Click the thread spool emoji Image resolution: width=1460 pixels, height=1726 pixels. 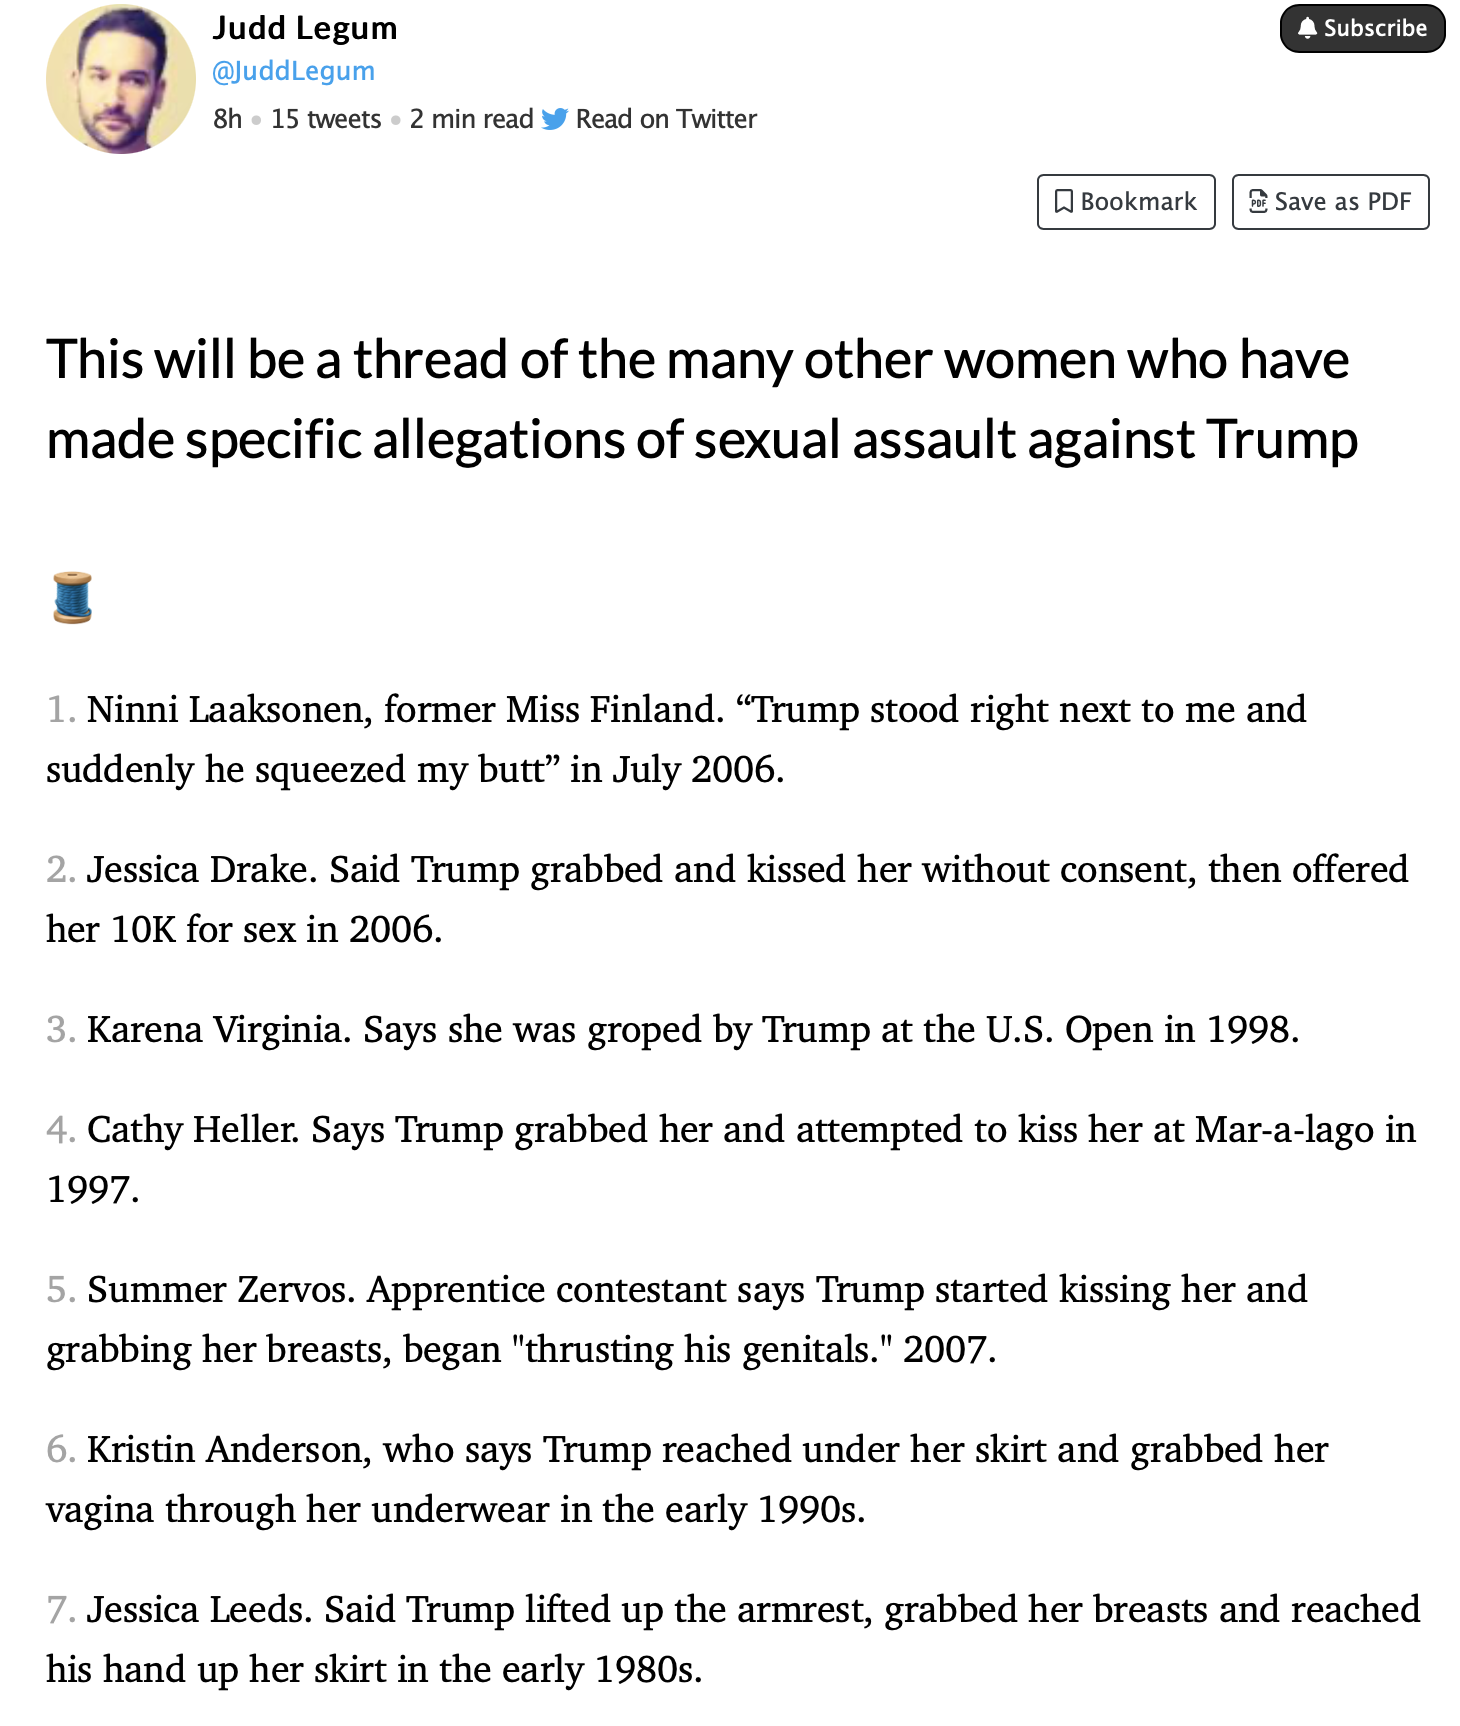click(72, 597)
